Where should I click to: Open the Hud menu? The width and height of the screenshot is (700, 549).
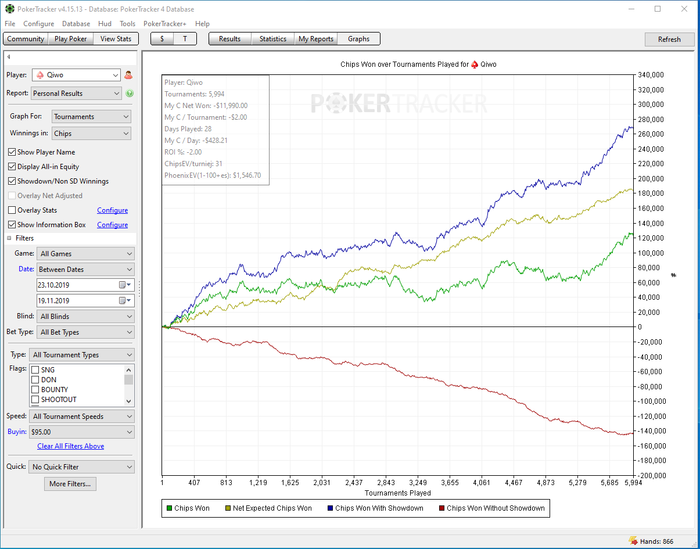click(104, 24)
